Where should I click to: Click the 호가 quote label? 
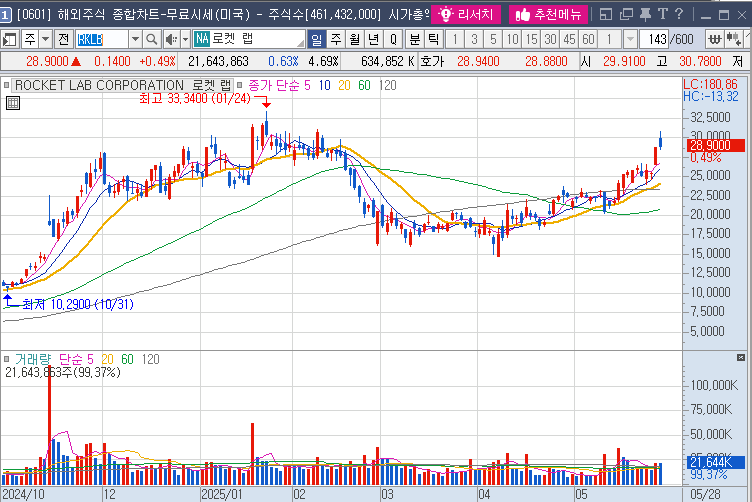tap(432, 61)
